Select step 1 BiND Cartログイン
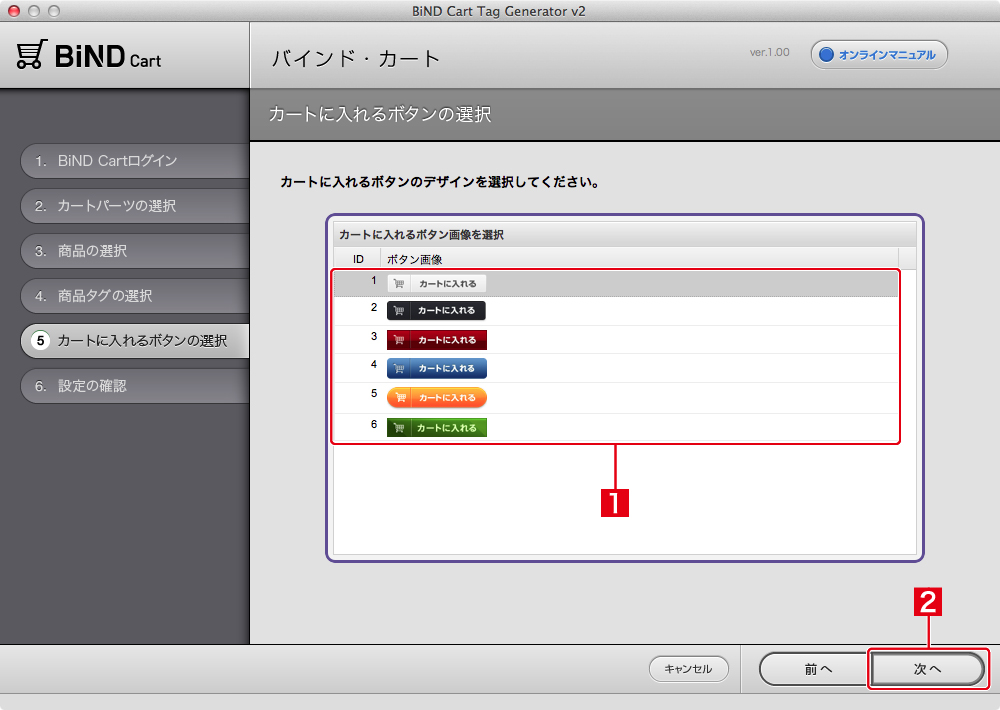 (x=135, y=161)
